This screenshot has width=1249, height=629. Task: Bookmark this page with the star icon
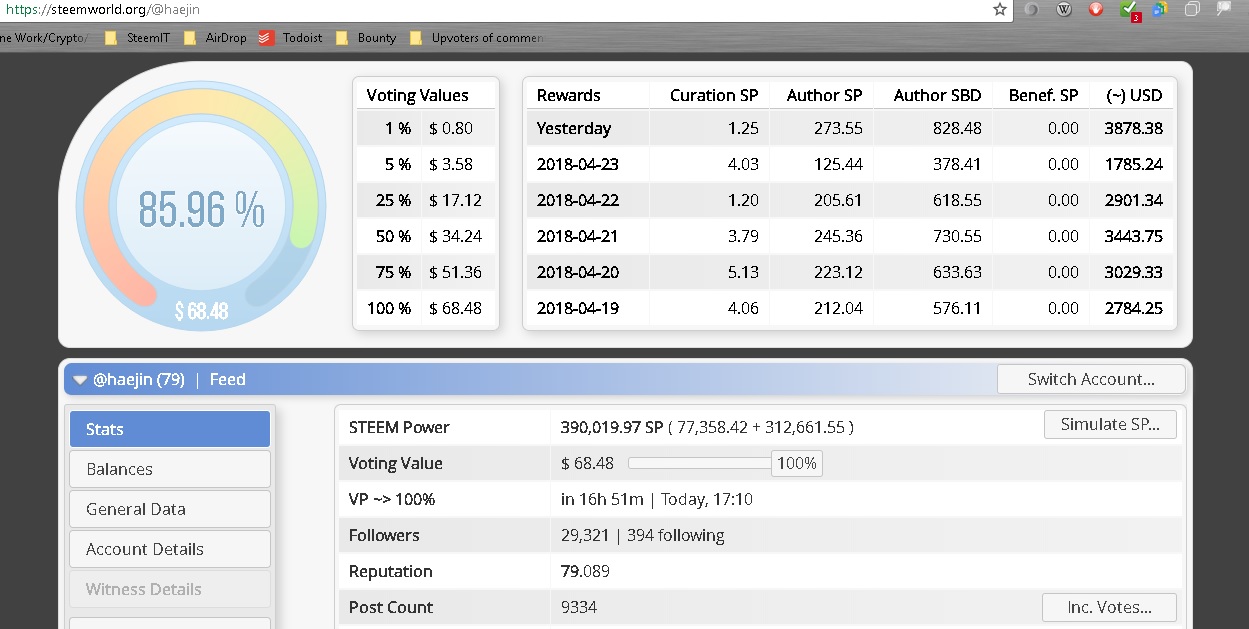point(1000,9)
